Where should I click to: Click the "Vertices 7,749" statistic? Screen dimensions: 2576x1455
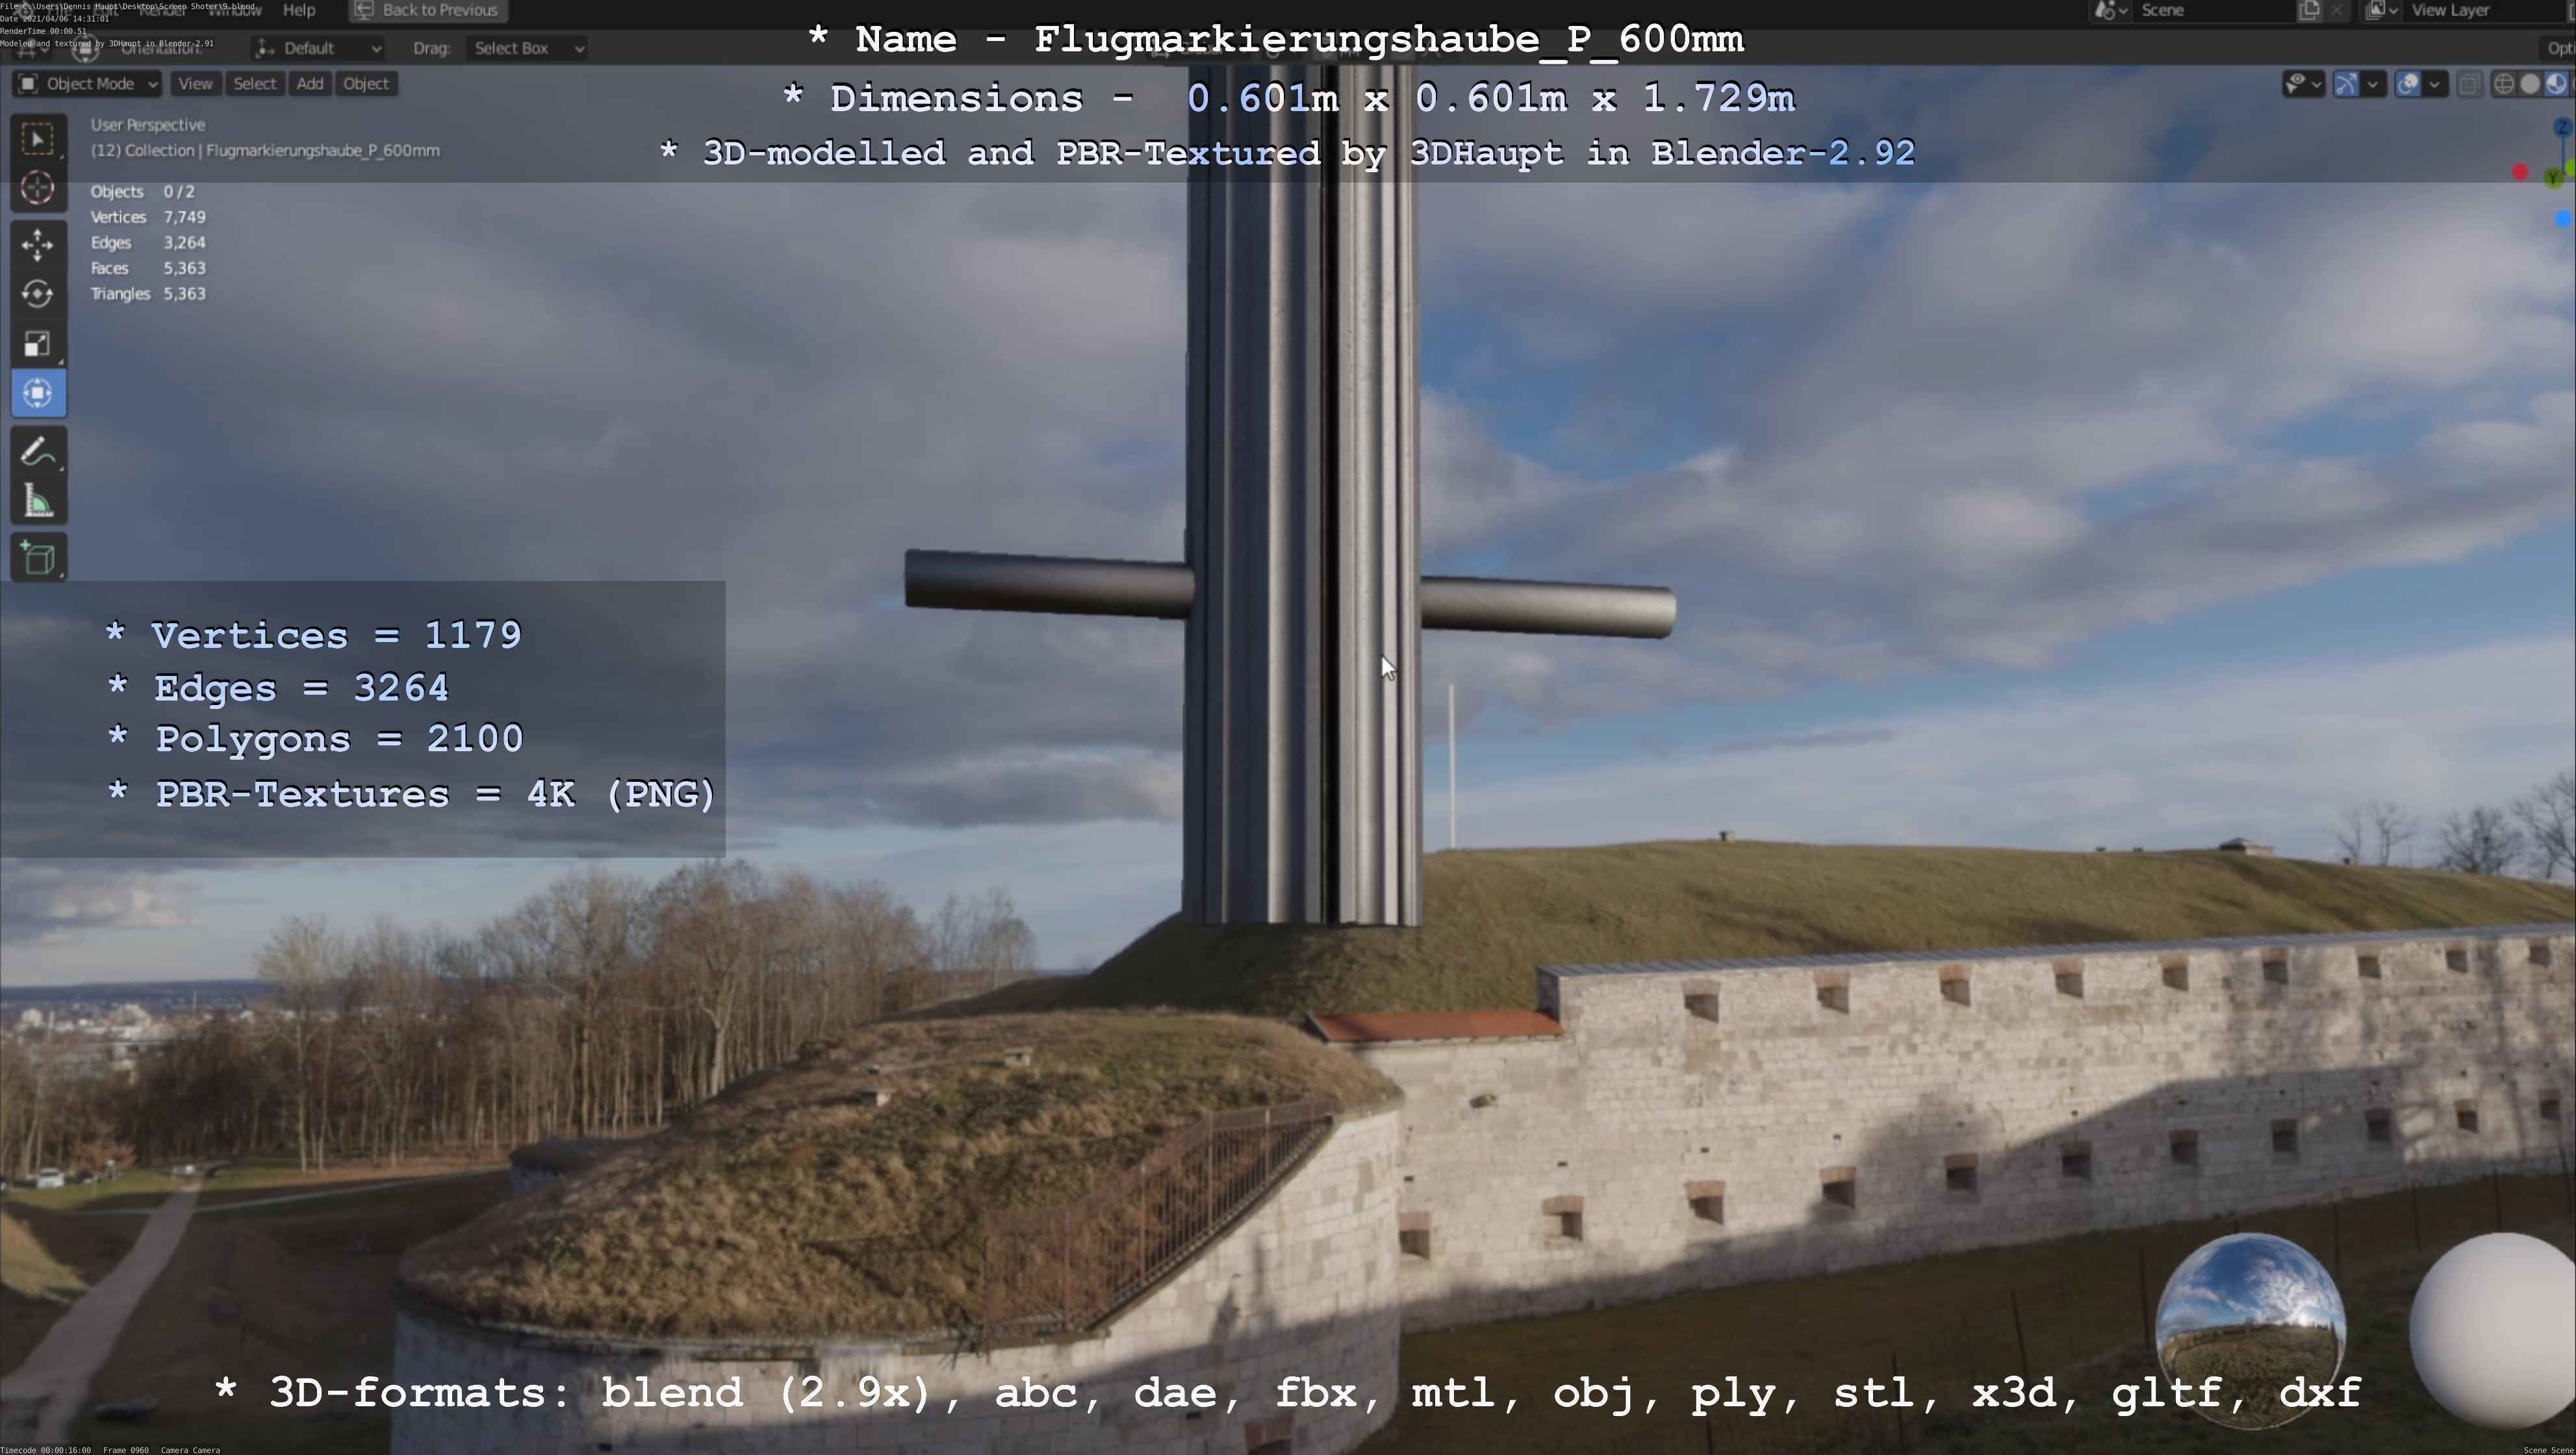148,217
